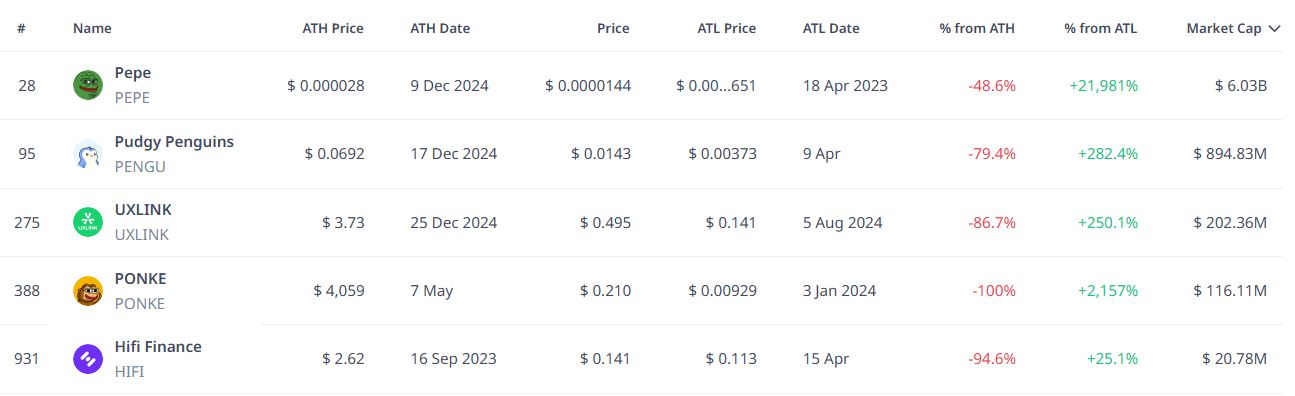Viewport: 1295px width, 396px height.
Task: Sort by ATL Date column header
Action: (x=831, y=29)
